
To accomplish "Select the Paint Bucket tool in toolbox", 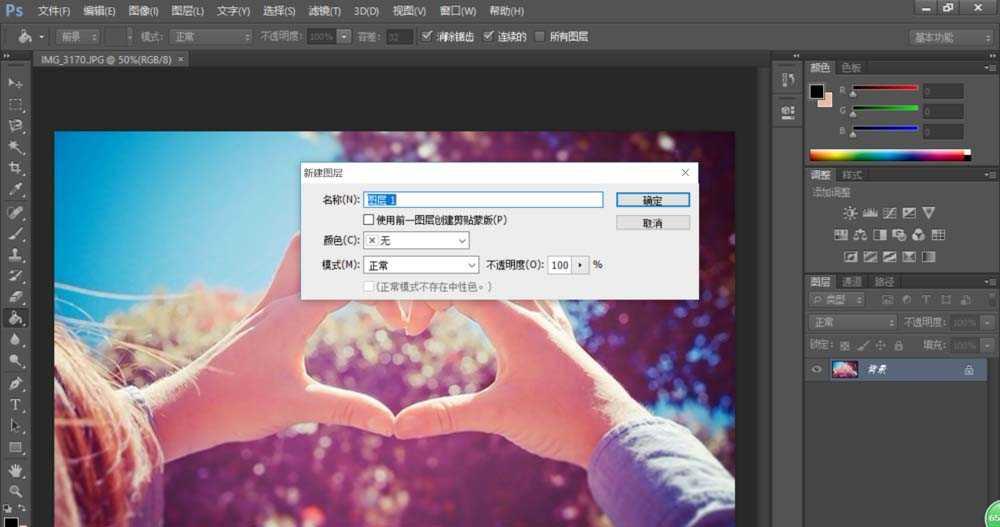I will point(15,318).
